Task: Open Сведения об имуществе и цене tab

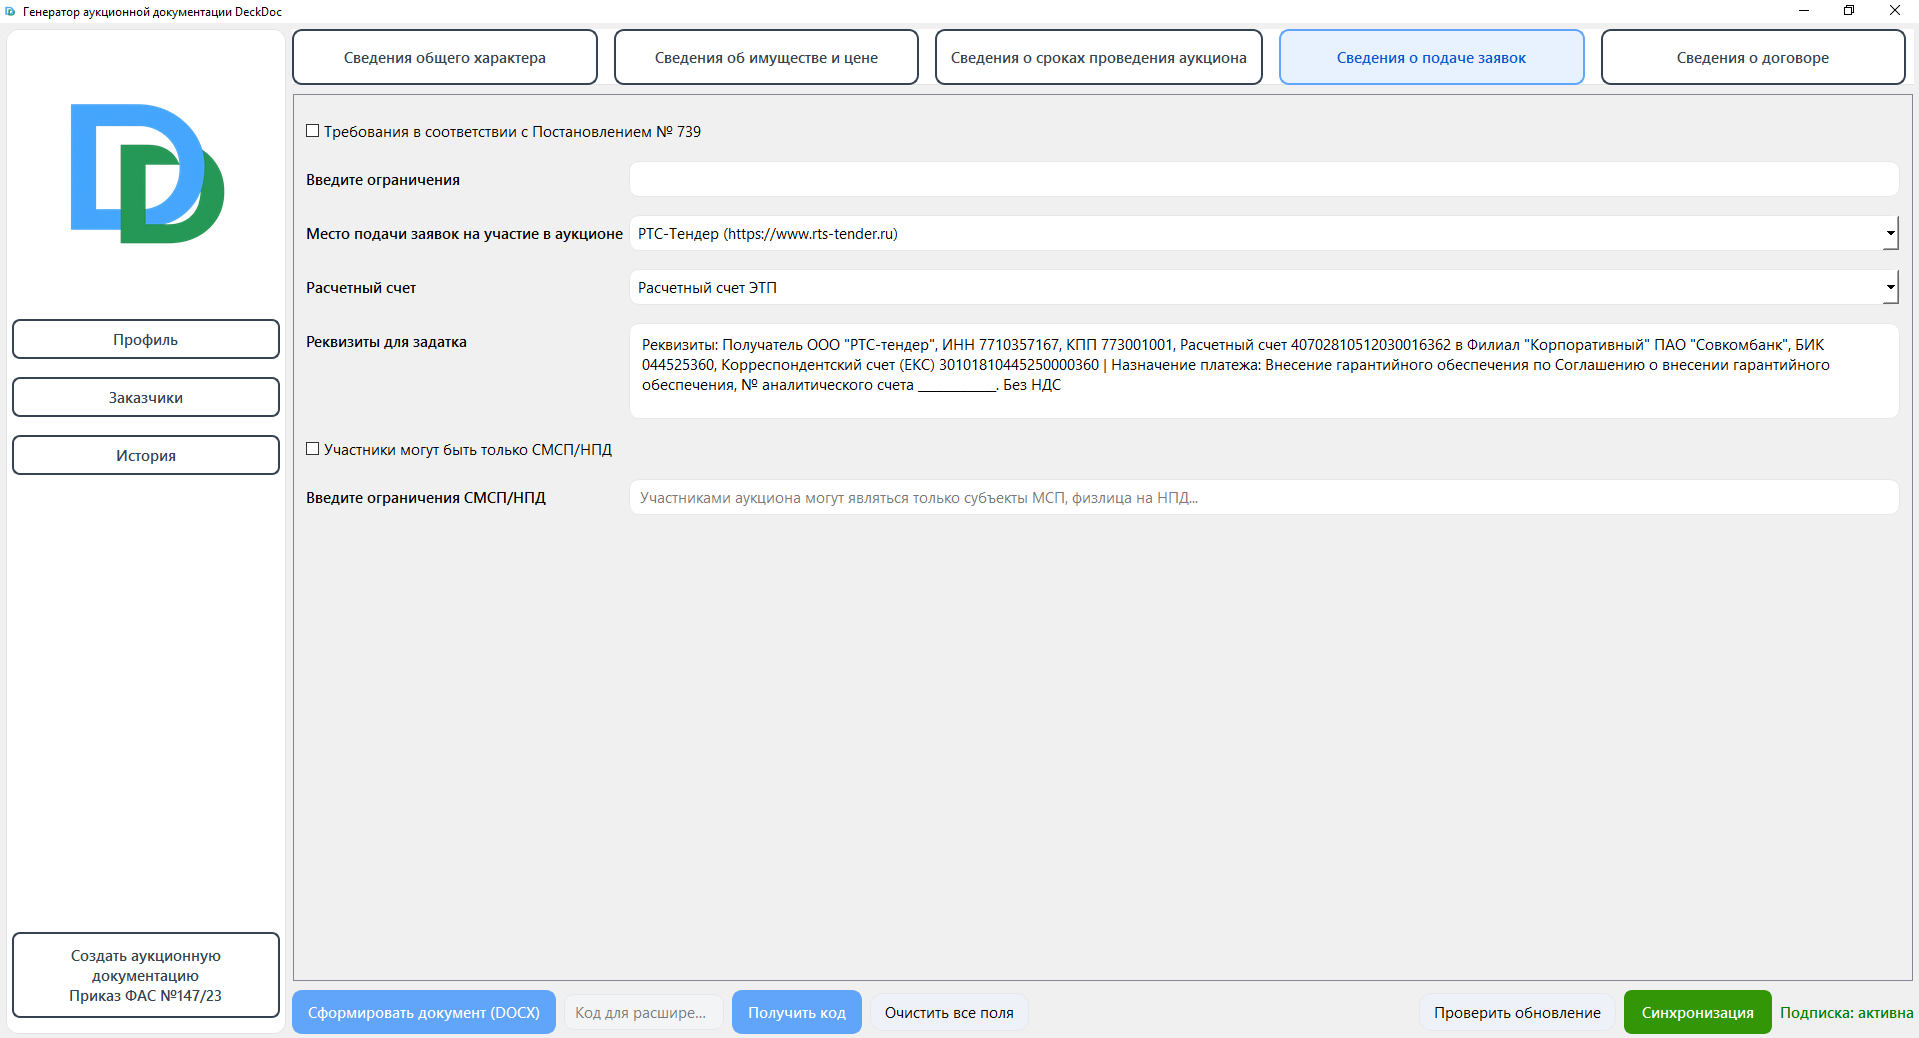Action: point(766,57)
